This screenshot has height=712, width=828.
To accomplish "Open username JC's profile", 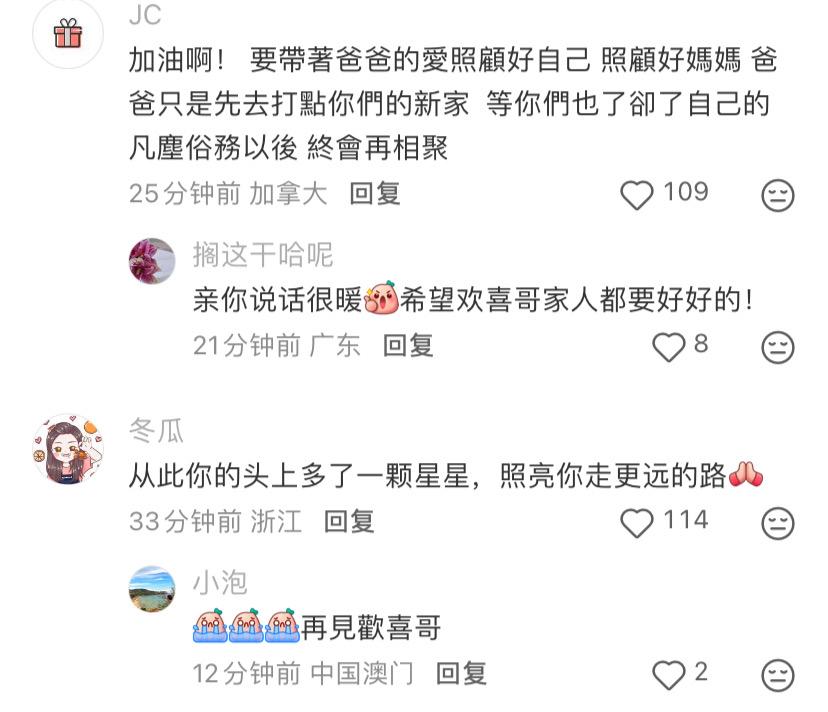I will pos(145,14).
